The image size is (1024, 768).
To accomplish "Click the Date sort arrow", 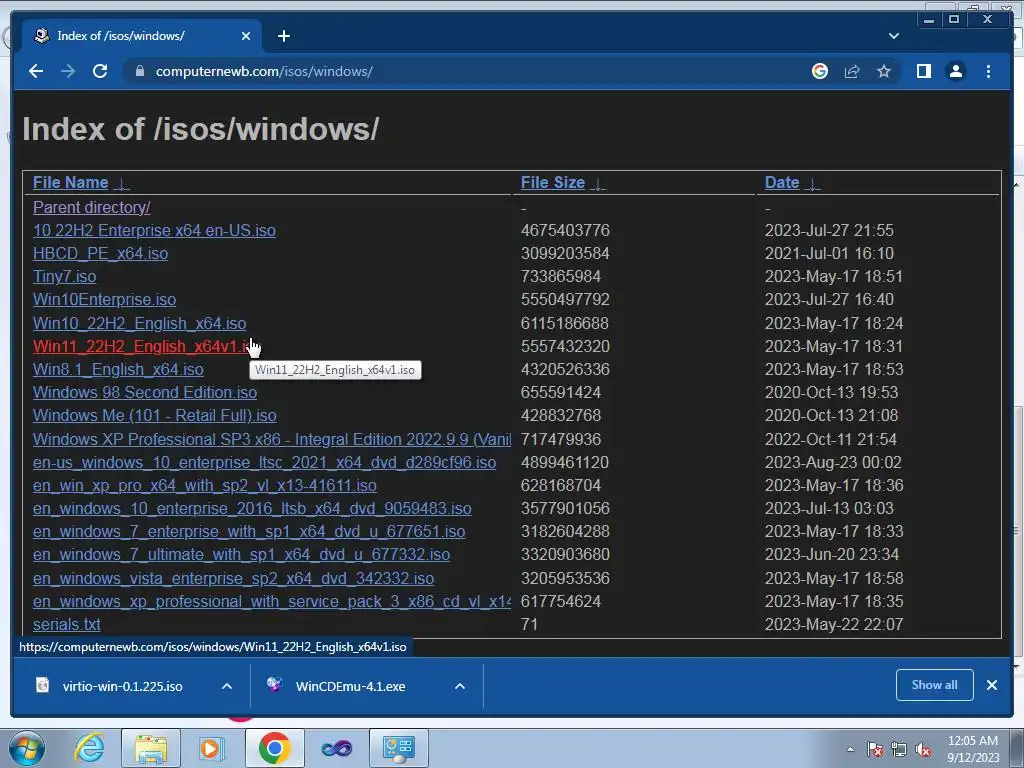I will point(812,184).
